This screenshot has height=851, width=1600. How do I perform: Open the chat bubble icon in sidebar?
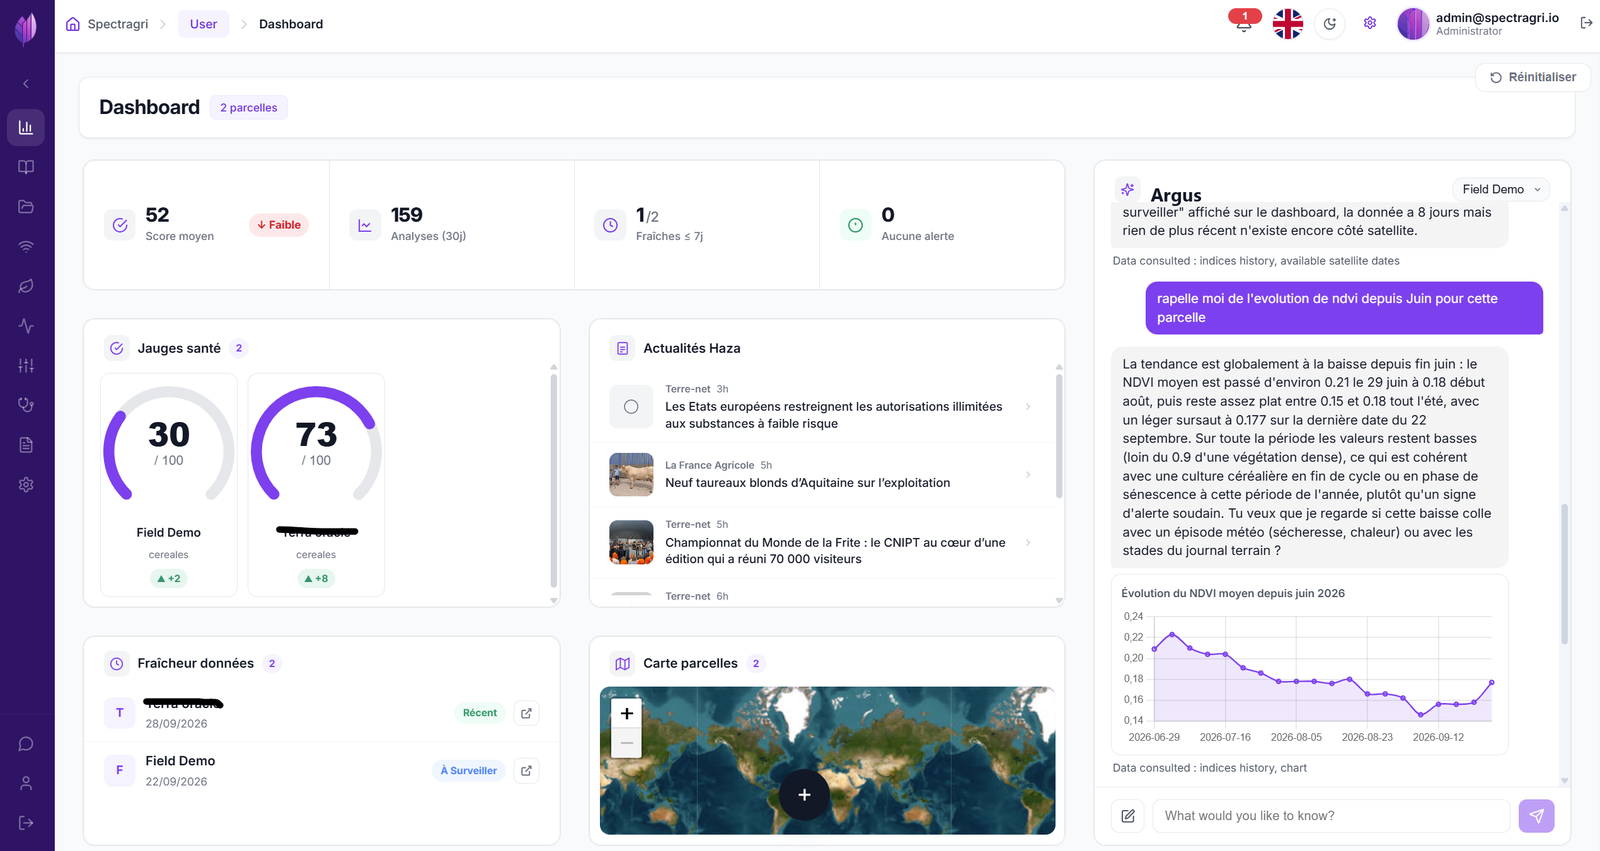click(26, 744)
